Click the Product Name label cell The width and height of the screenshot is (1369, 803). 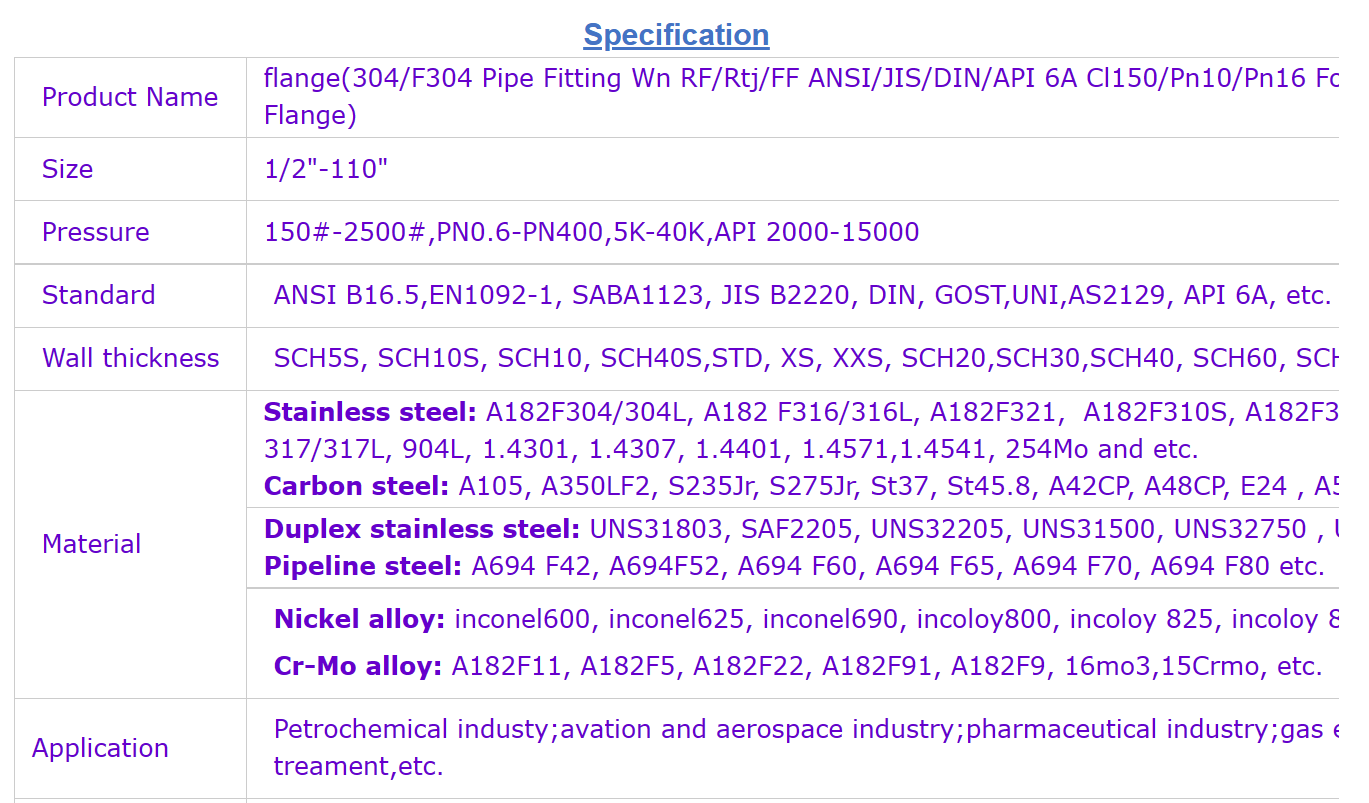click(x=130, y=97)
